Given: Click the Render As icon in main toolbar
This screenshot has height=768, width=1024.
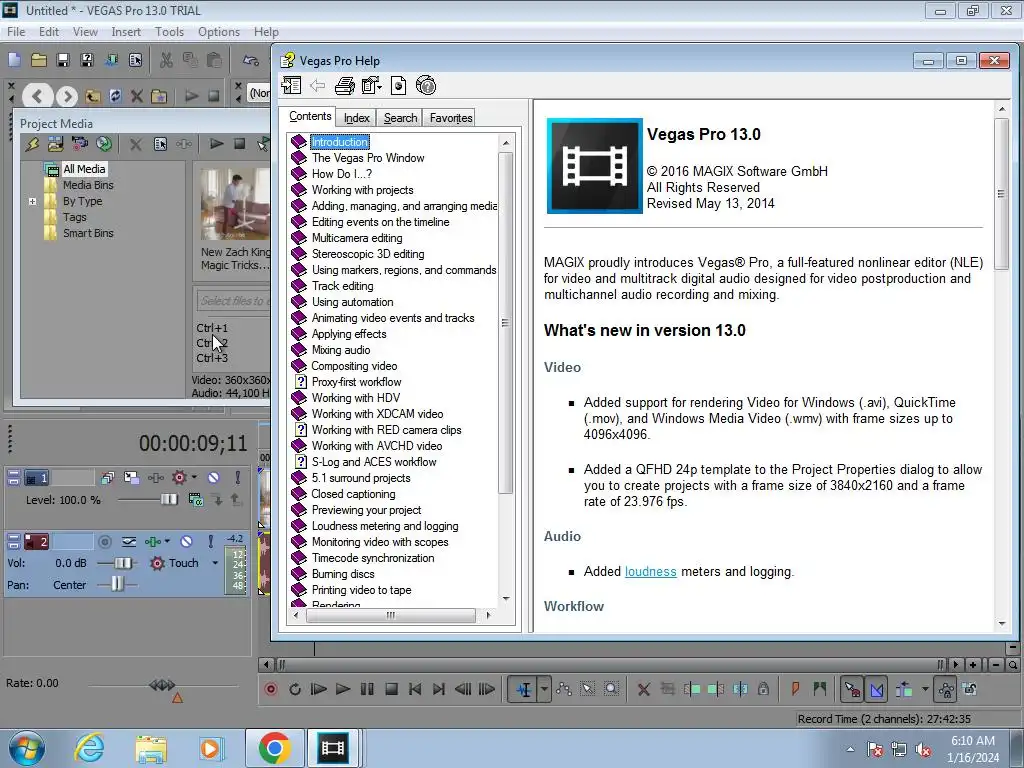Looking at the screenshot, I should coord(112,61).
